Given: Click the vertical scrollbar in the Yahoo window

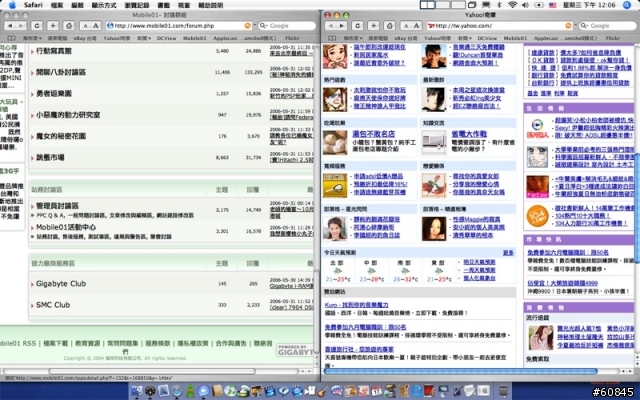Looking at the screenshot, I should tap(637, 208).
